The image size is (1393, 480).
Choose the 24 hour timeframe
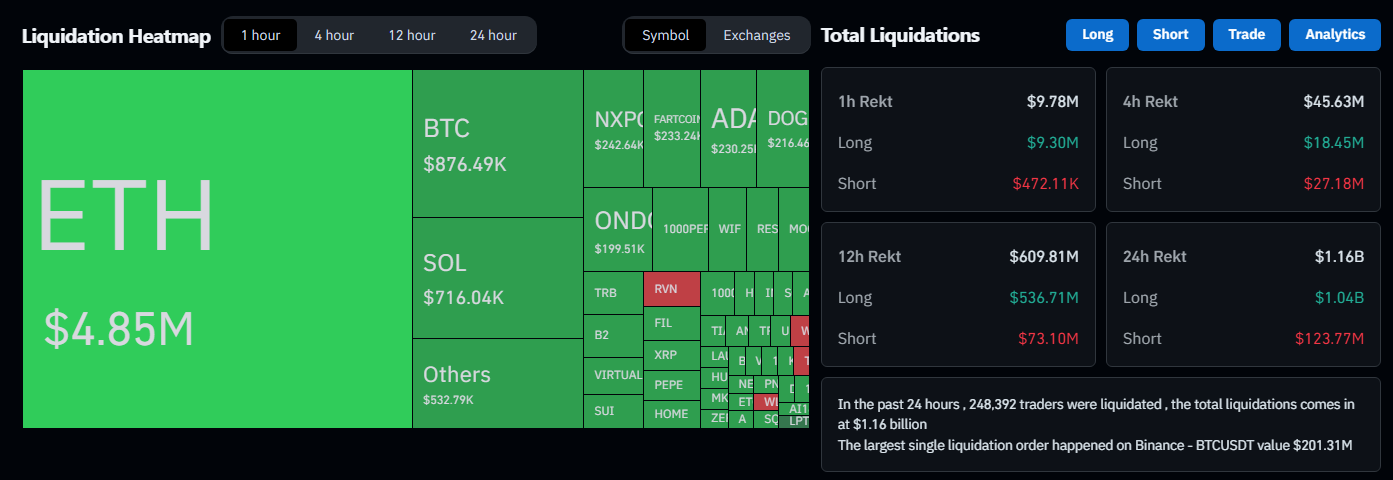[x=493, y=35]
